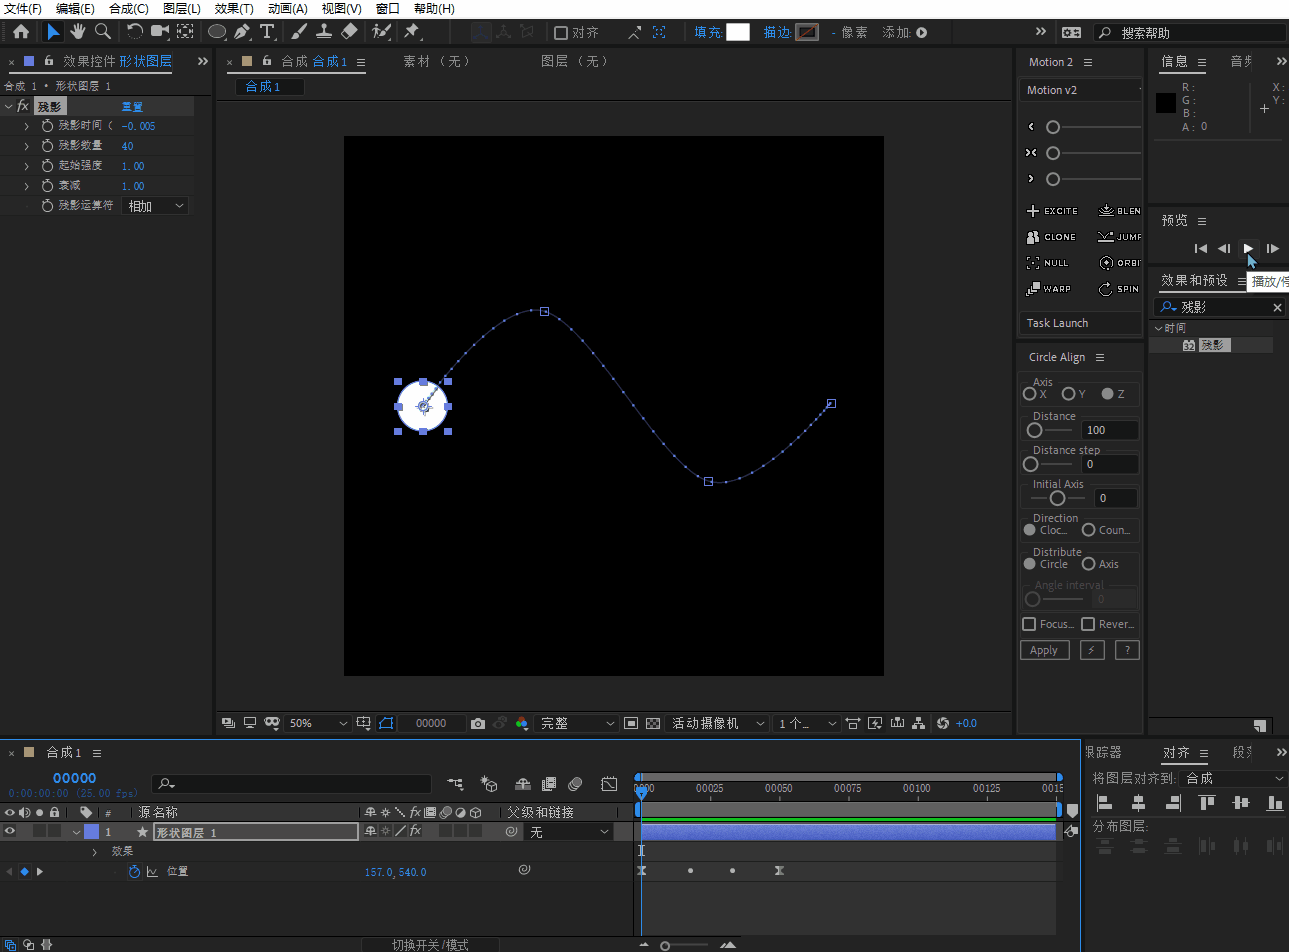Select the Brush tool
1289x952 pixels.
click(299, 32)
